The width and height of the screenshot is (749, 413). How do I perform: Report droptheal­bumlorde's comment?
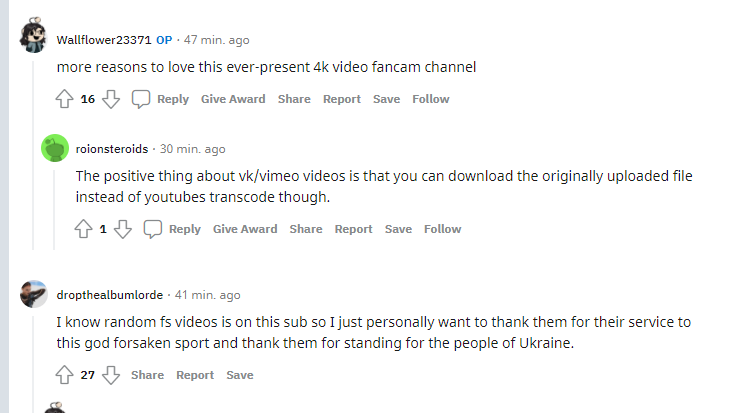[195, 375]
